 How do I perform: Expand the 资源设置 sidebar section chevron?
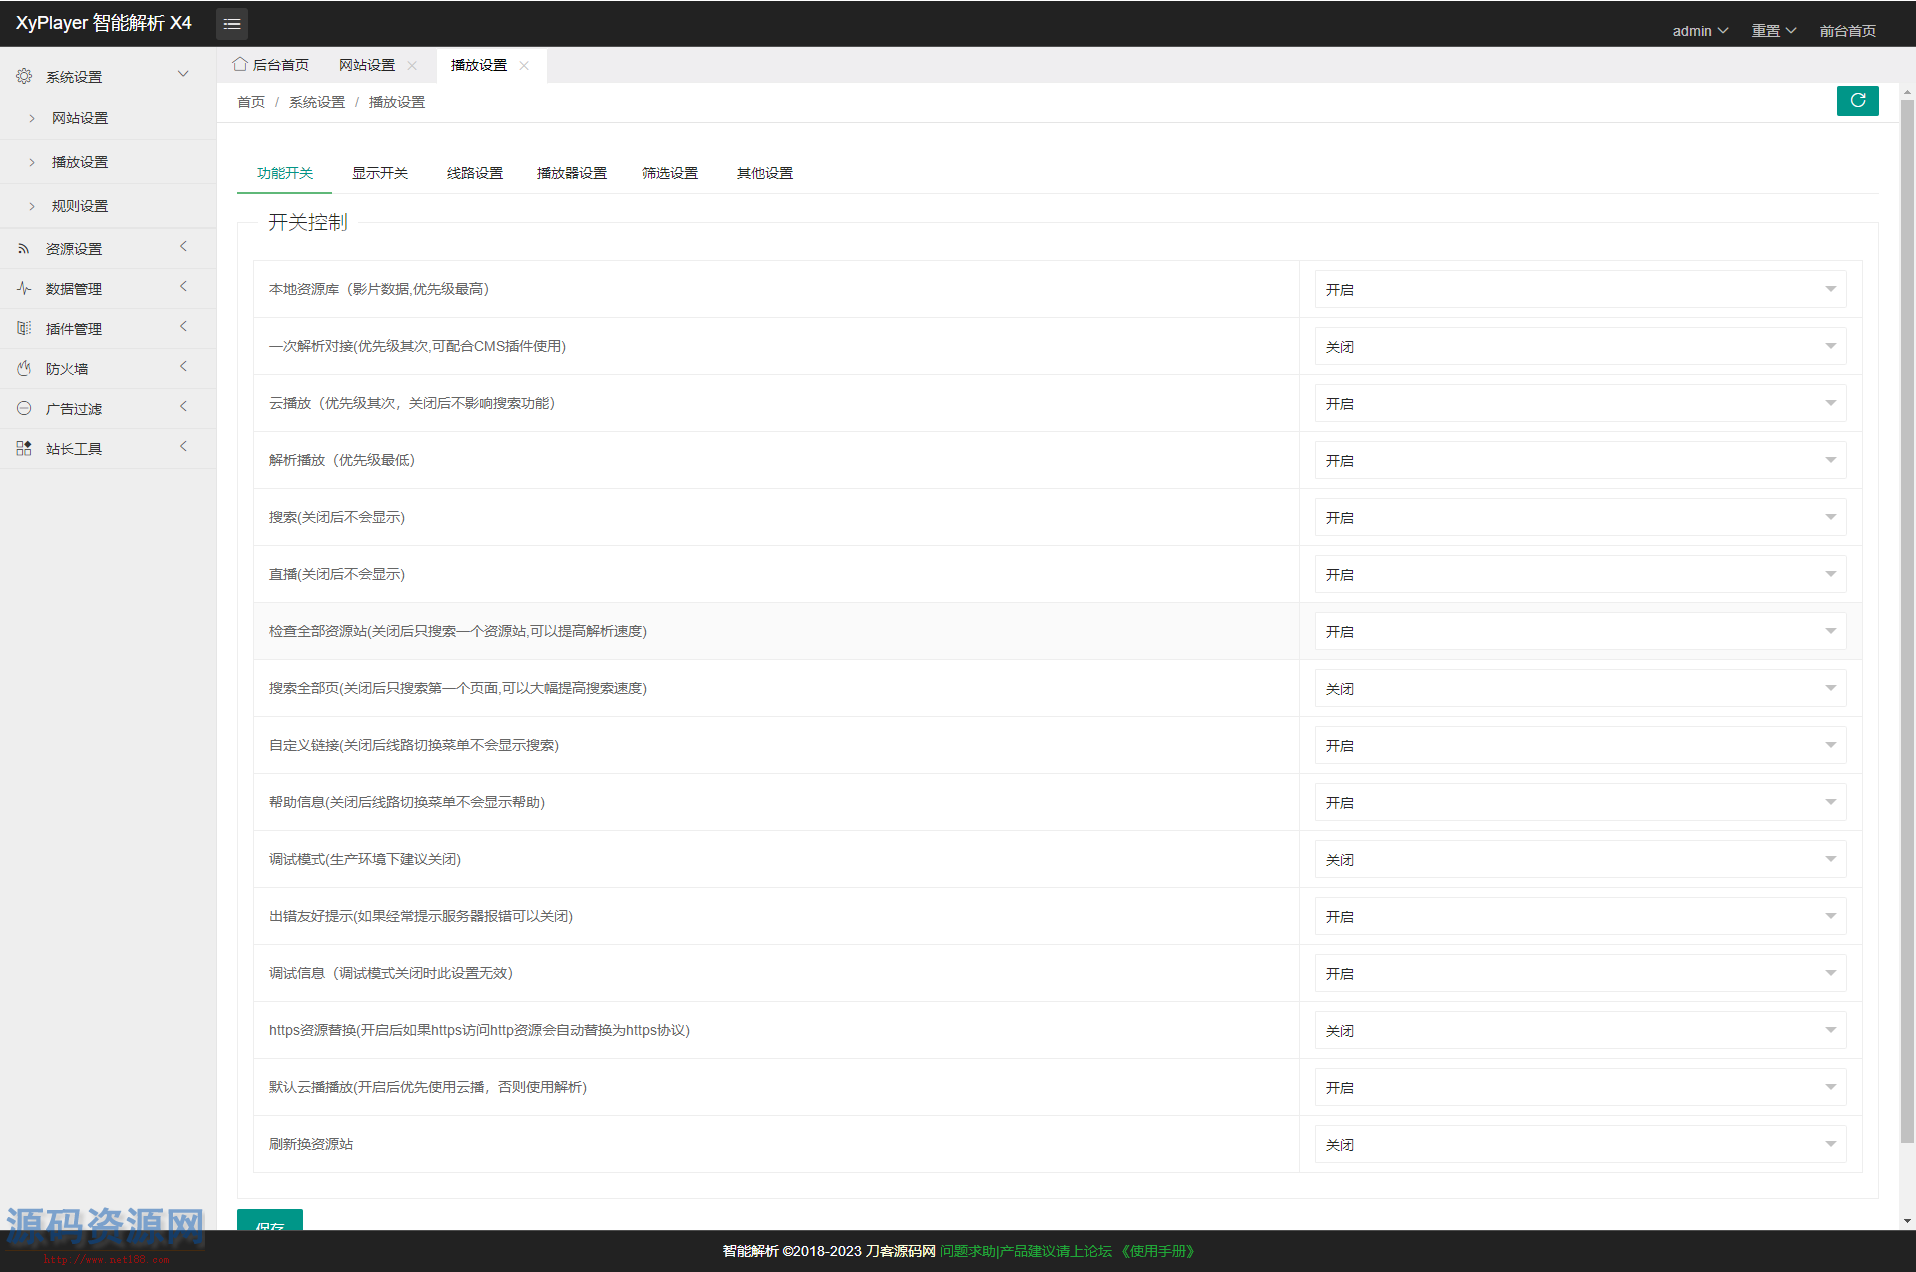[184, 247]
